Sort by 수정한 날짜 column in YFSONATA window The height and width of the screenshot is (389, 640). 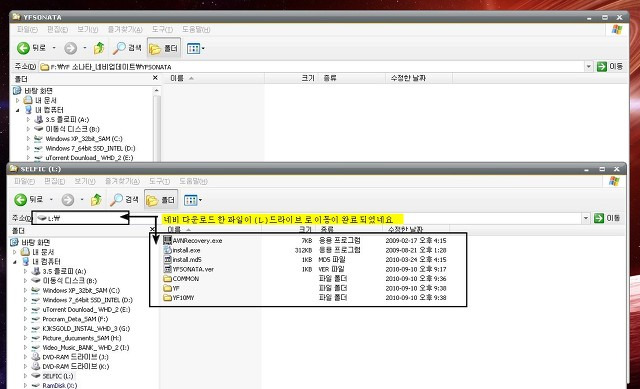419,78
